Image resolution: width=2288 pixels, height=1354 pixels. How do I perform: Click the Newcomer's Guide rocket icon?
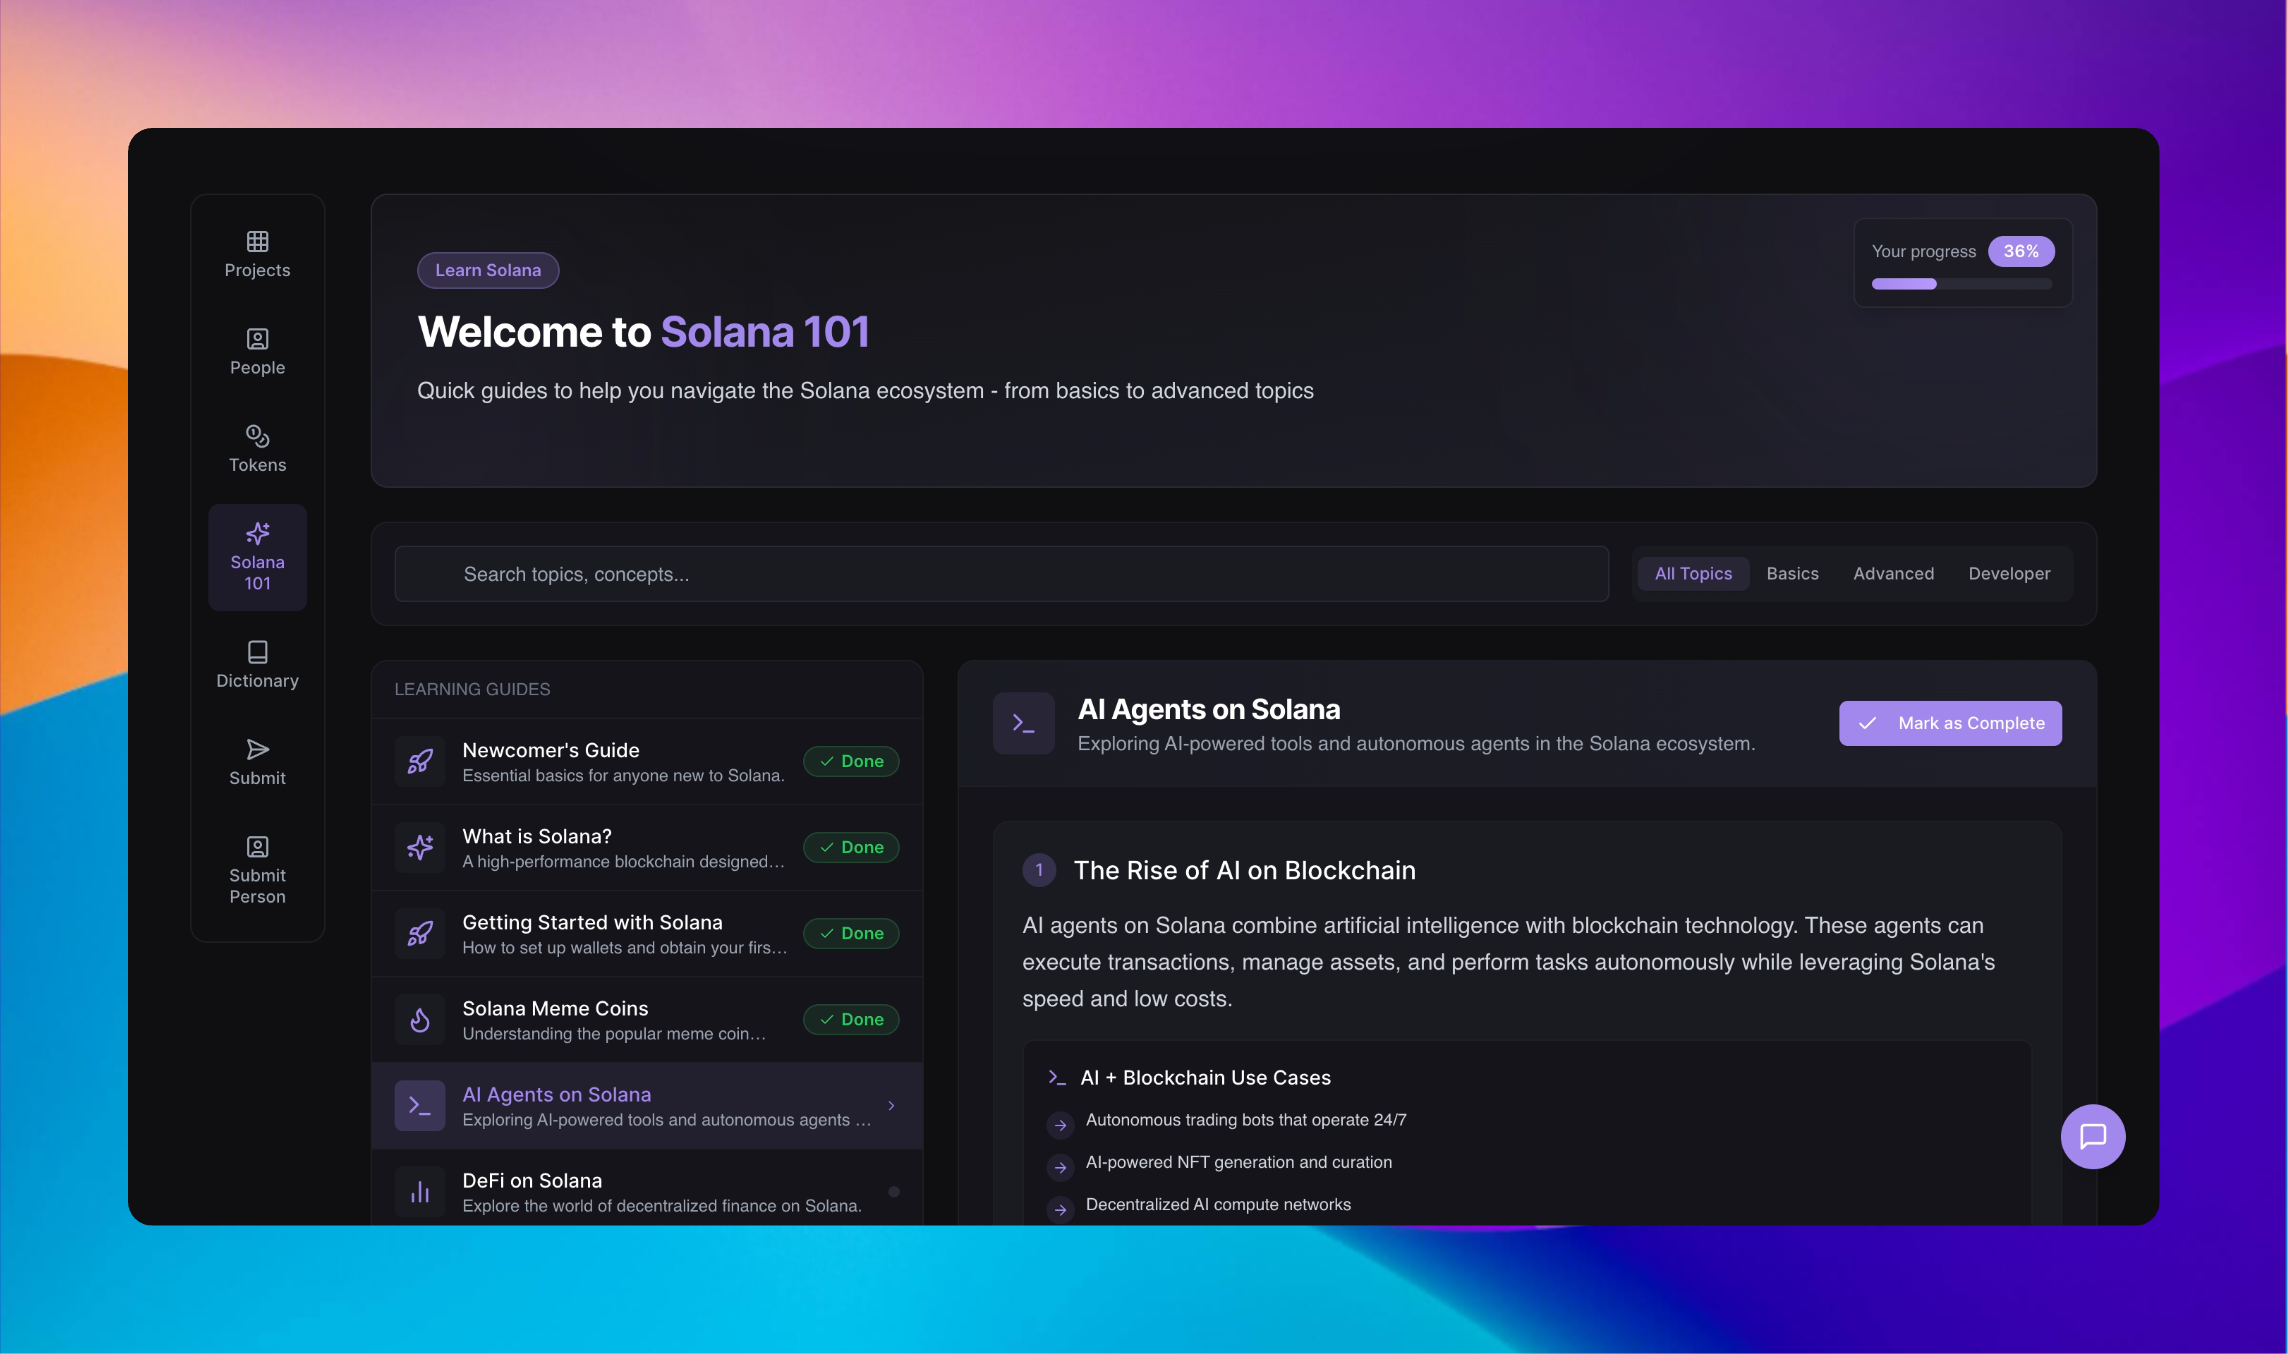420,761
